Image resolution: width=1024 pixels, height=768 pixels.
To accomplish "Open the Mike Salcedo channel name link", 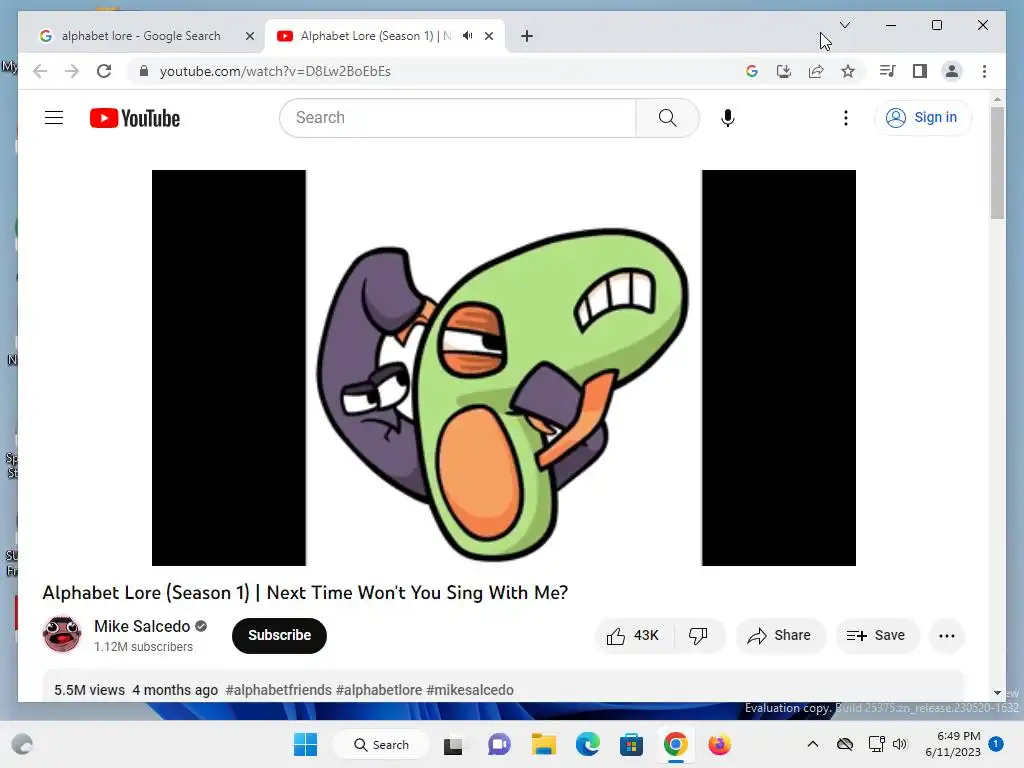I will [x=142, y=626].
